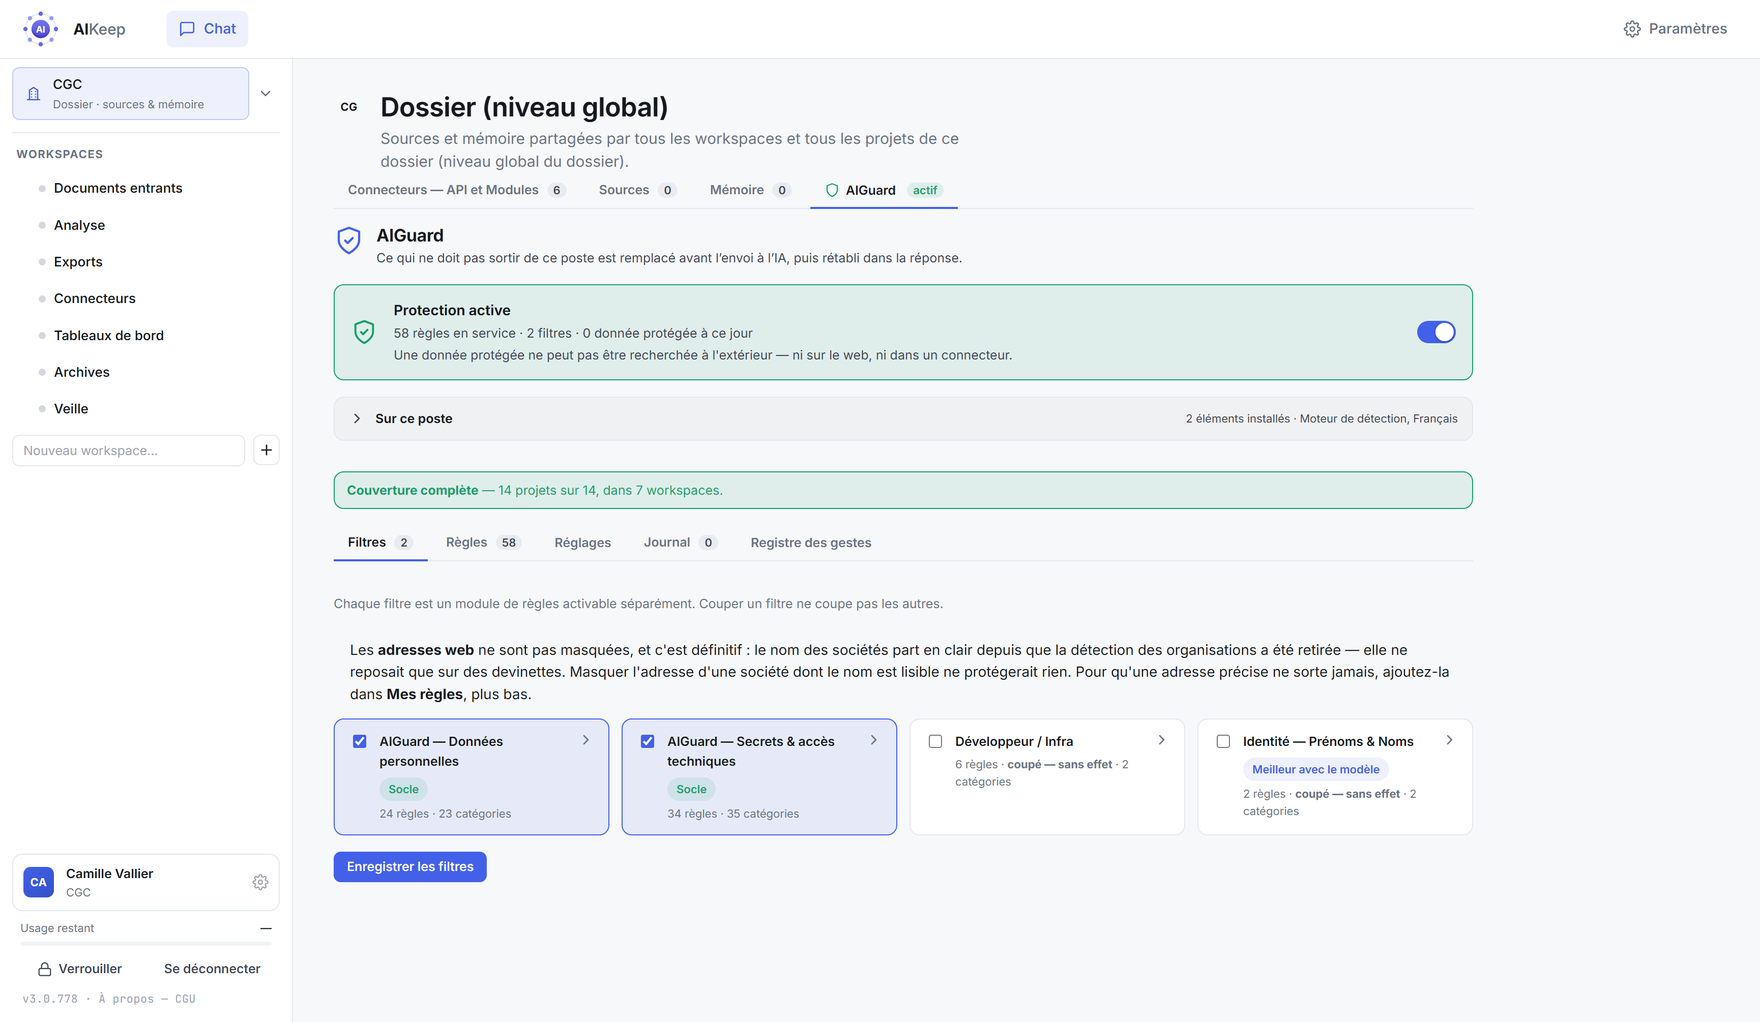The width and height of the screenshot is (1760, 1022).
Task: Select the AIGuard actif tab
Action: coord(884,190)
